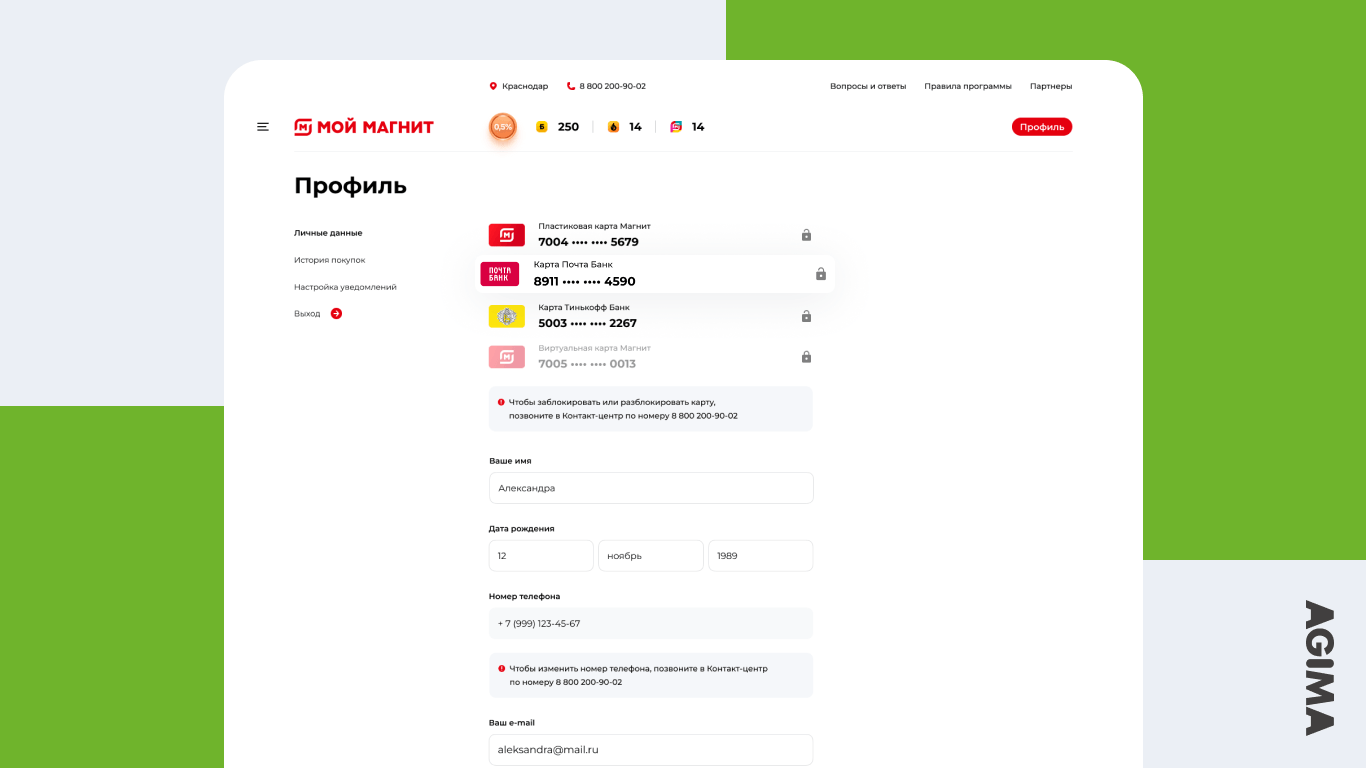The height and width of the screenshot is (768, 1366).
Task: Click the Номер телефона label
Action: 525,596
